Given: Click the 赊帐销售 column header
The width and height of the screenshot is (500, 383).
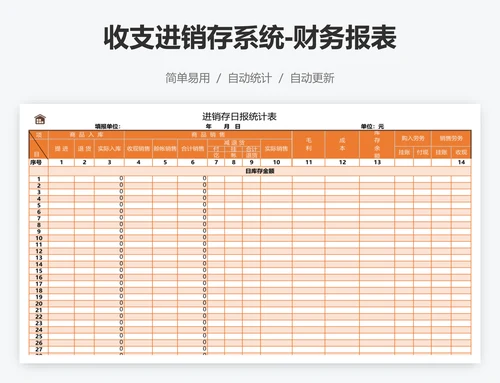Looking at the screenshot, I should click(165, 149).
